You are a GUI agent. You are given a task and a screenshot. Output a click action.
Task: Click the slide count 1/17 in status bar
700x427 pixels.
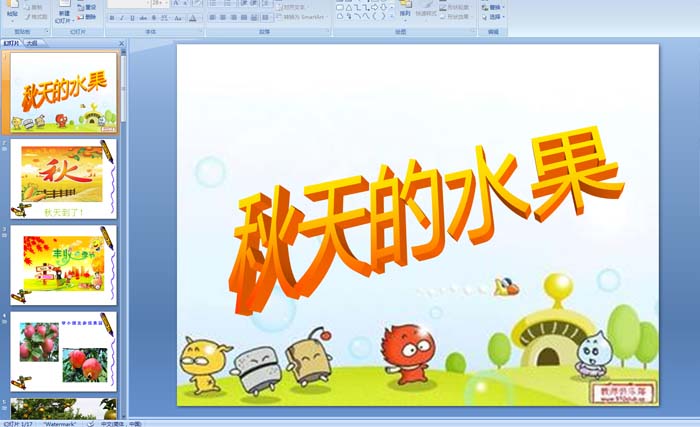18,423
